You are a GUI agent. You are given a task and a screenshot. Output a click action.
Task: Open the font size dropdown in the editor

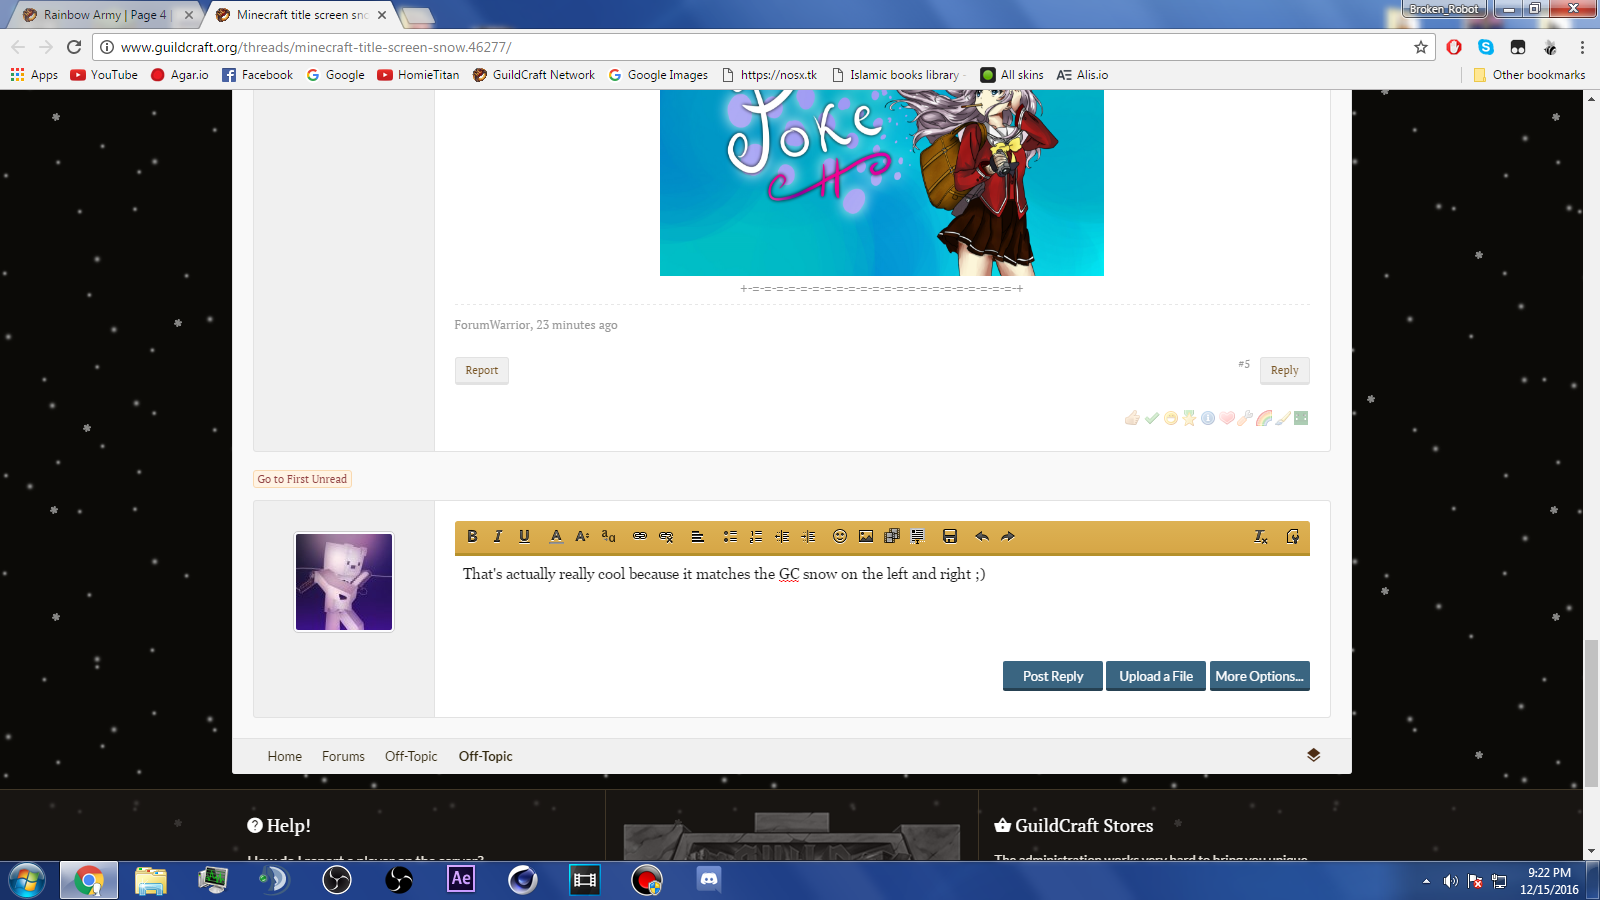click(582, 537)
